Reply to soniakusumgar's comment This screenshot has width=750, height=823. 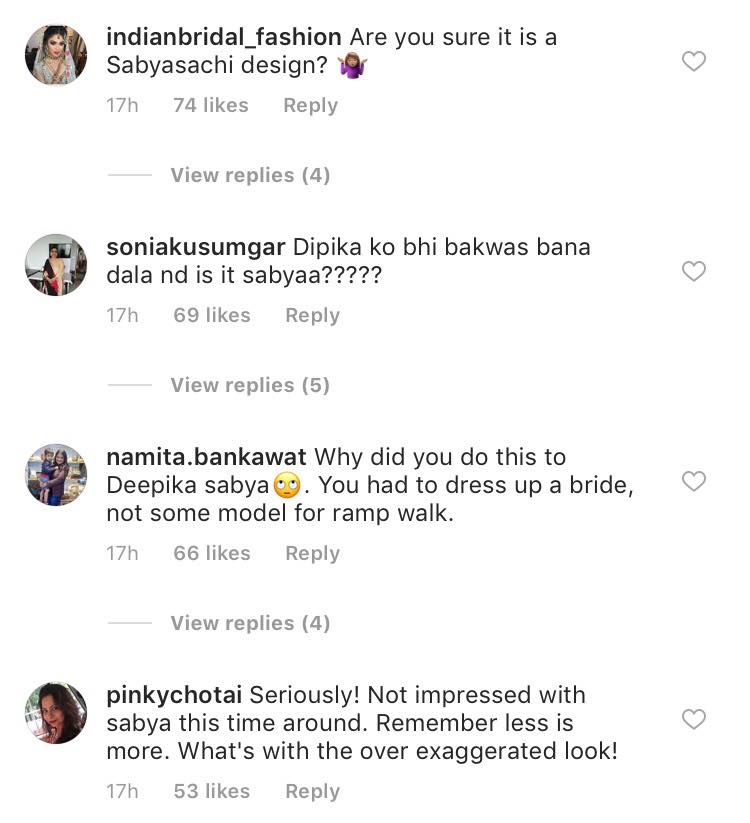click(312, 315)
